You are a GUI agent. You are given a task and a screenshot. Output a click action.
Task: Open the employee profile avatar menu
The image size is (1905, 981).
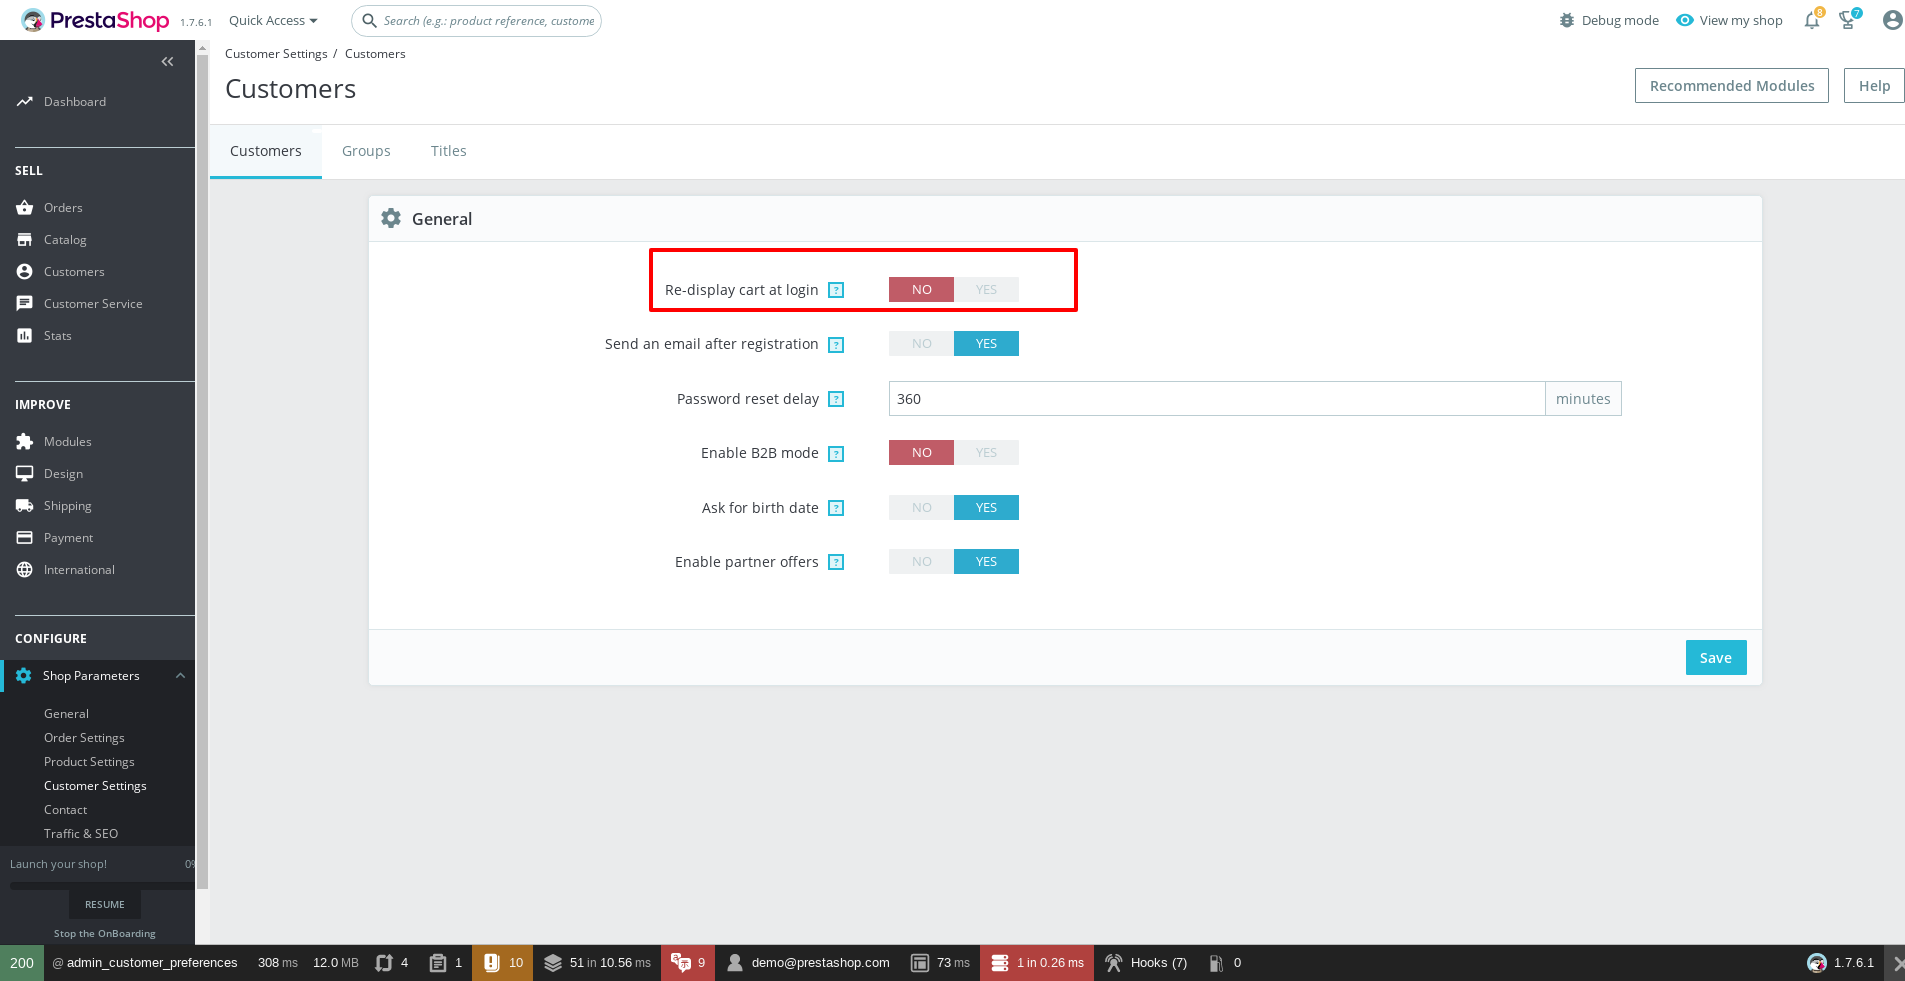click(x=1892, y=20)
